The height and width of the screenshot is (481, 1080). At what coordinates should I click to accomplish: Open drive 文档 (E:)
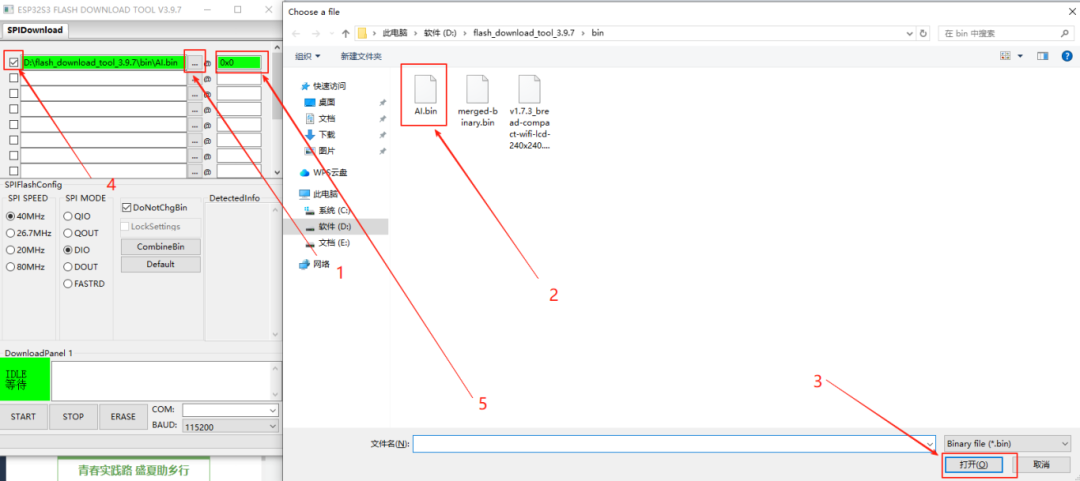(327, 243)
